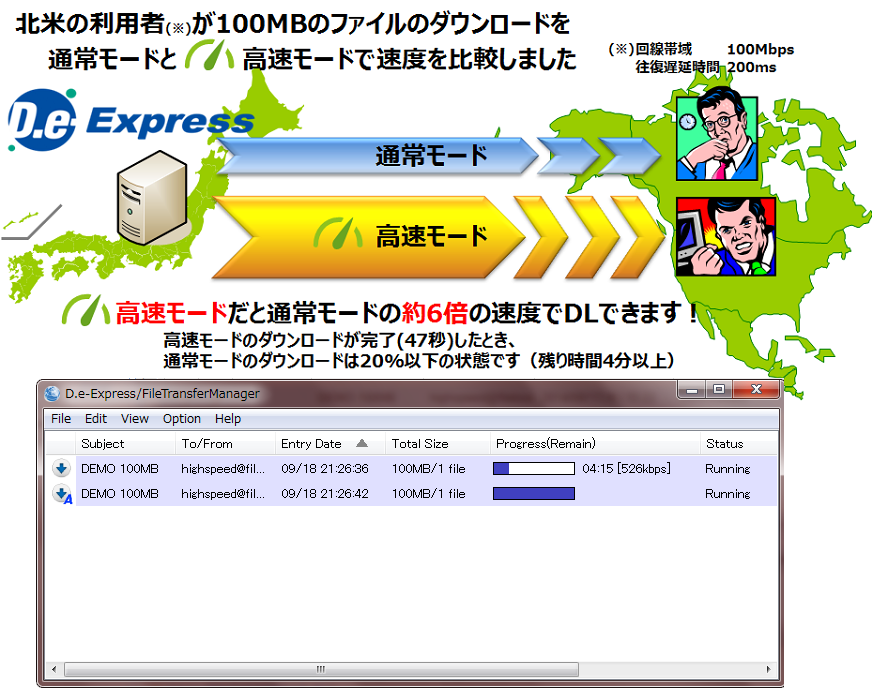Open the View menu
The image size is (872, 698).
[135, 419]
